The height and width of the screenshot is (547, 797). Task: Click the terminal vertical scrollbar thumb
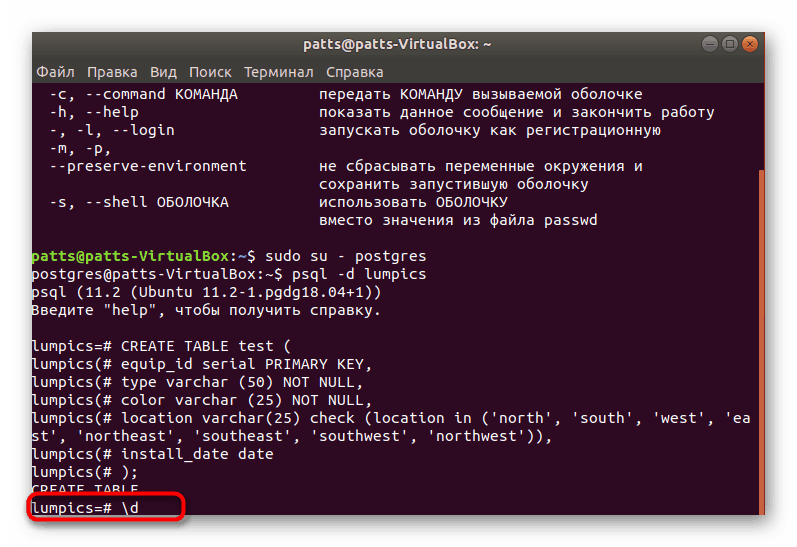[x=761, y=342]
